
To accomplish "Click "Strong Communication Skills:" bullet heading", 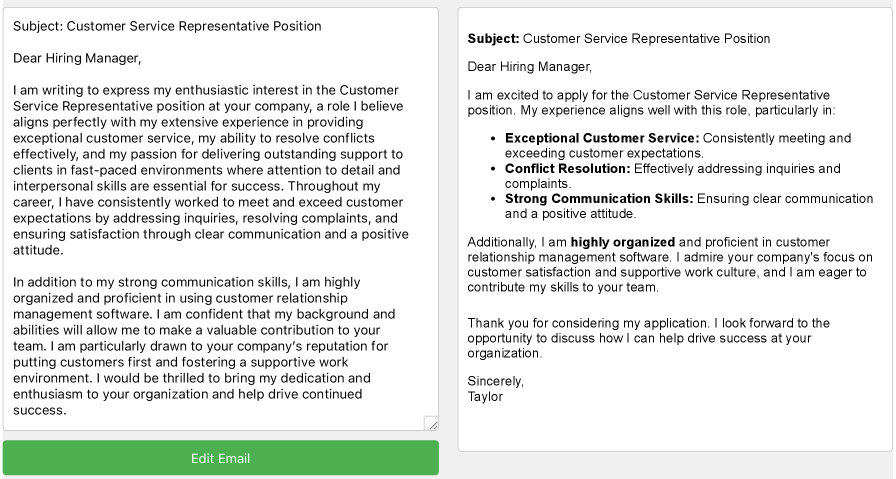I will click(x=599, y=199).
